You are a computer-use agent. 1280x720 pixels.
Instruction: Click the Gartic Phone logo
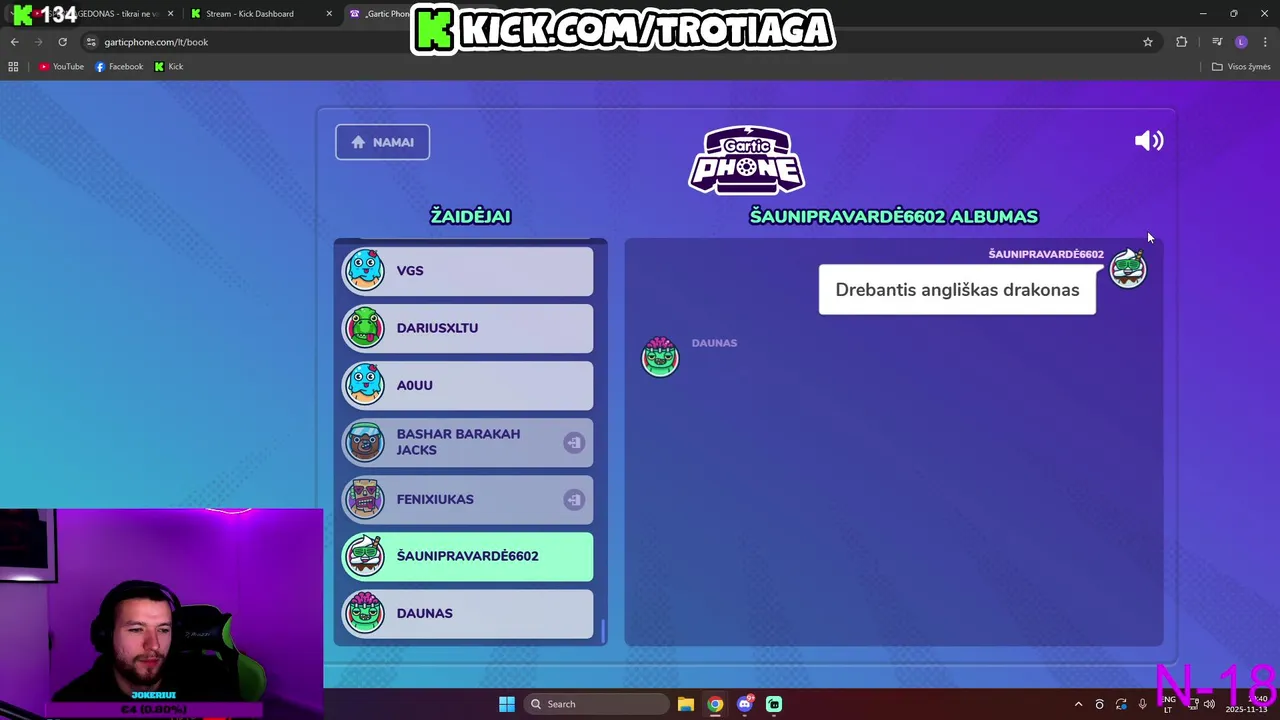click(746, 160)
